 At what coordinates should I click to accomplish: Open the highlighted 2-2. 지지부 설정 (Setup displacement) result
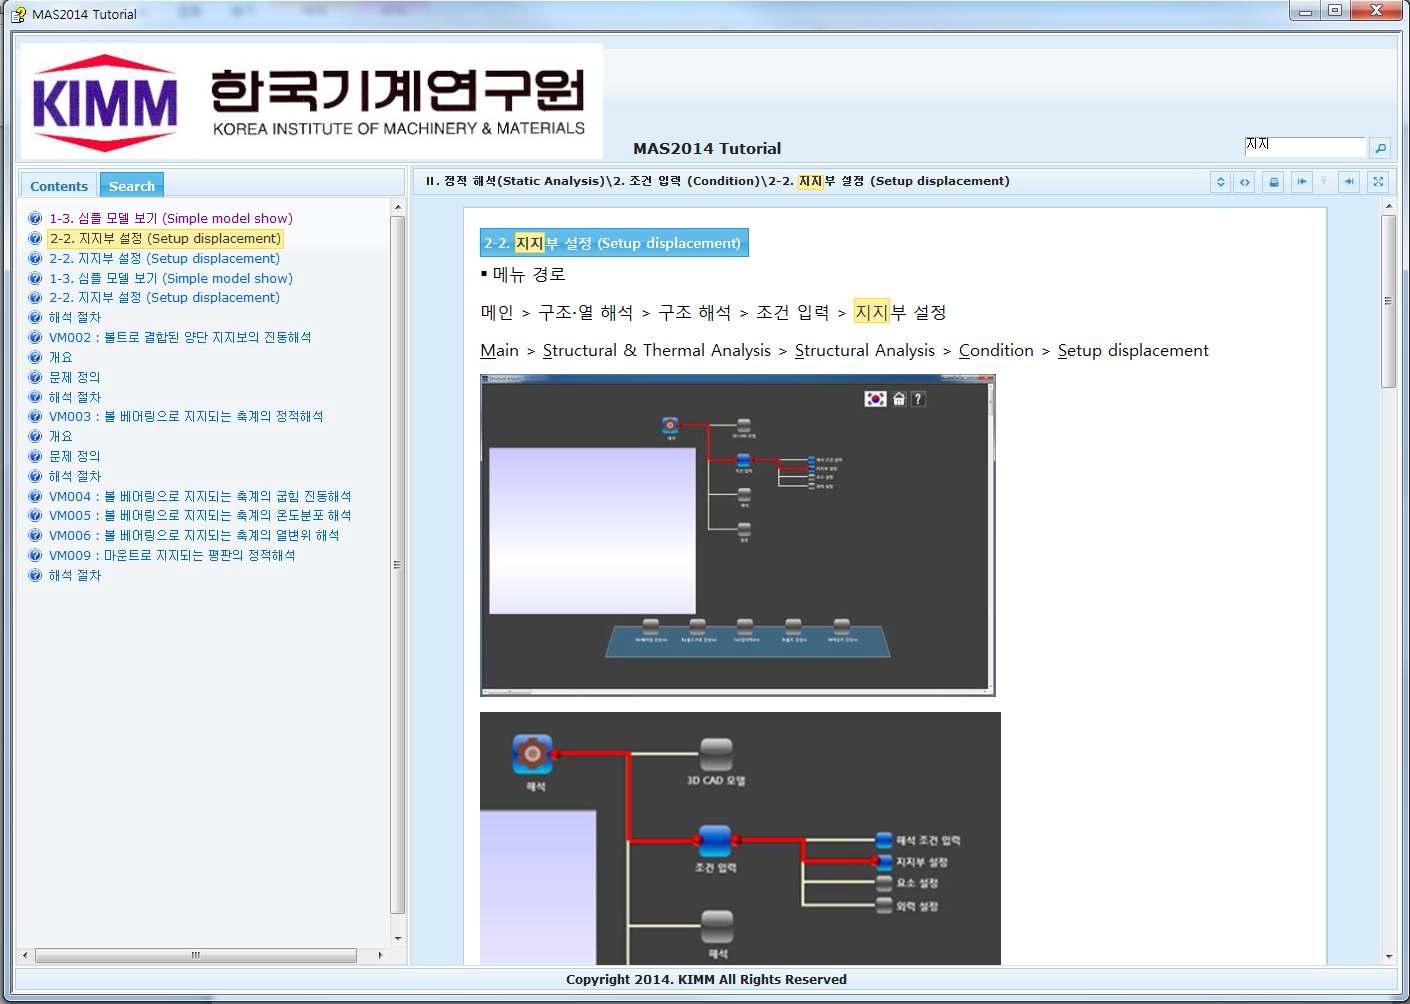(165, 238)
